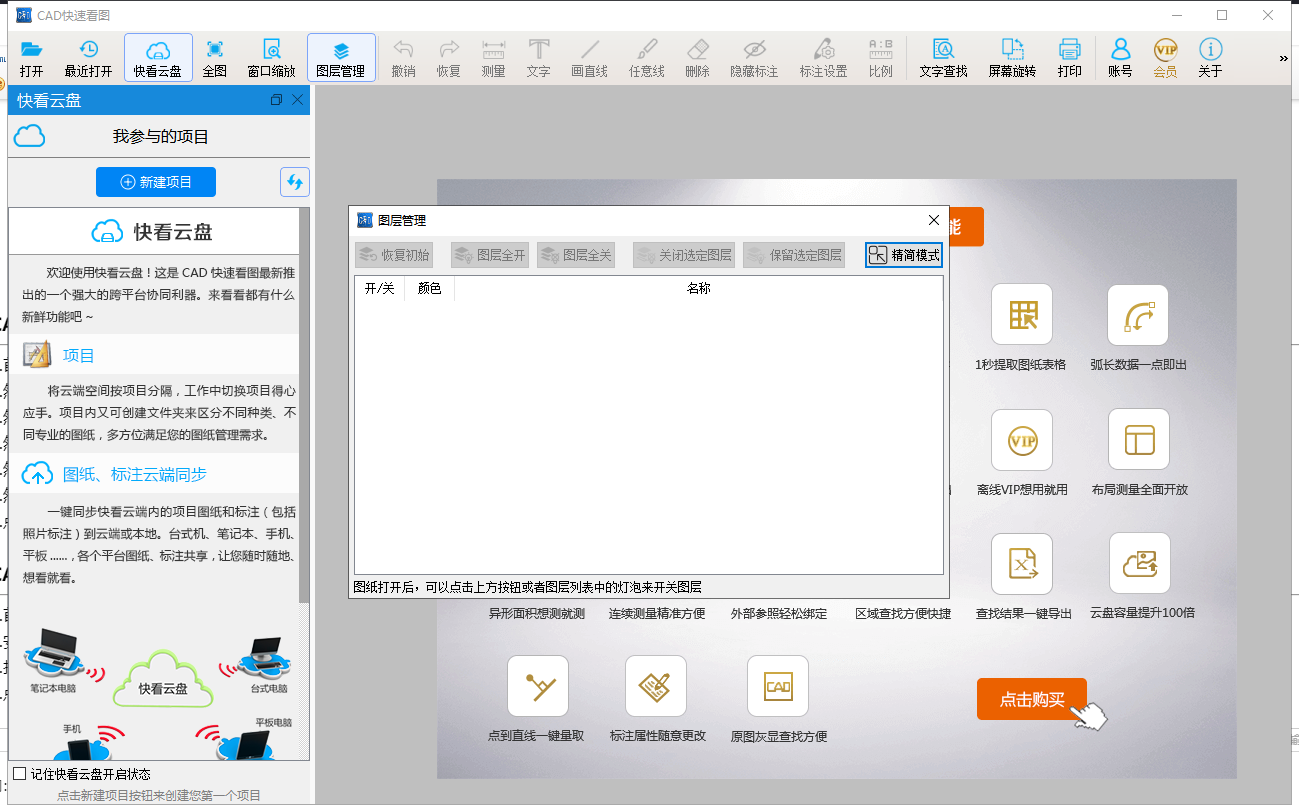The image size is (1299, 812).
Task: Click the 图纸、标注云端同步 heading
Action: (135, 474)
